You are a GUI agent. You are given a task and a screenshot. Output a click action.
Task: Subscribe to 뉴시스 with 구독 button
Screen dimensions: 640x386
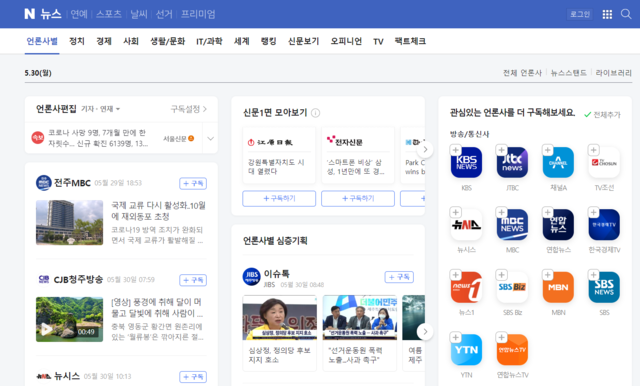193,377
